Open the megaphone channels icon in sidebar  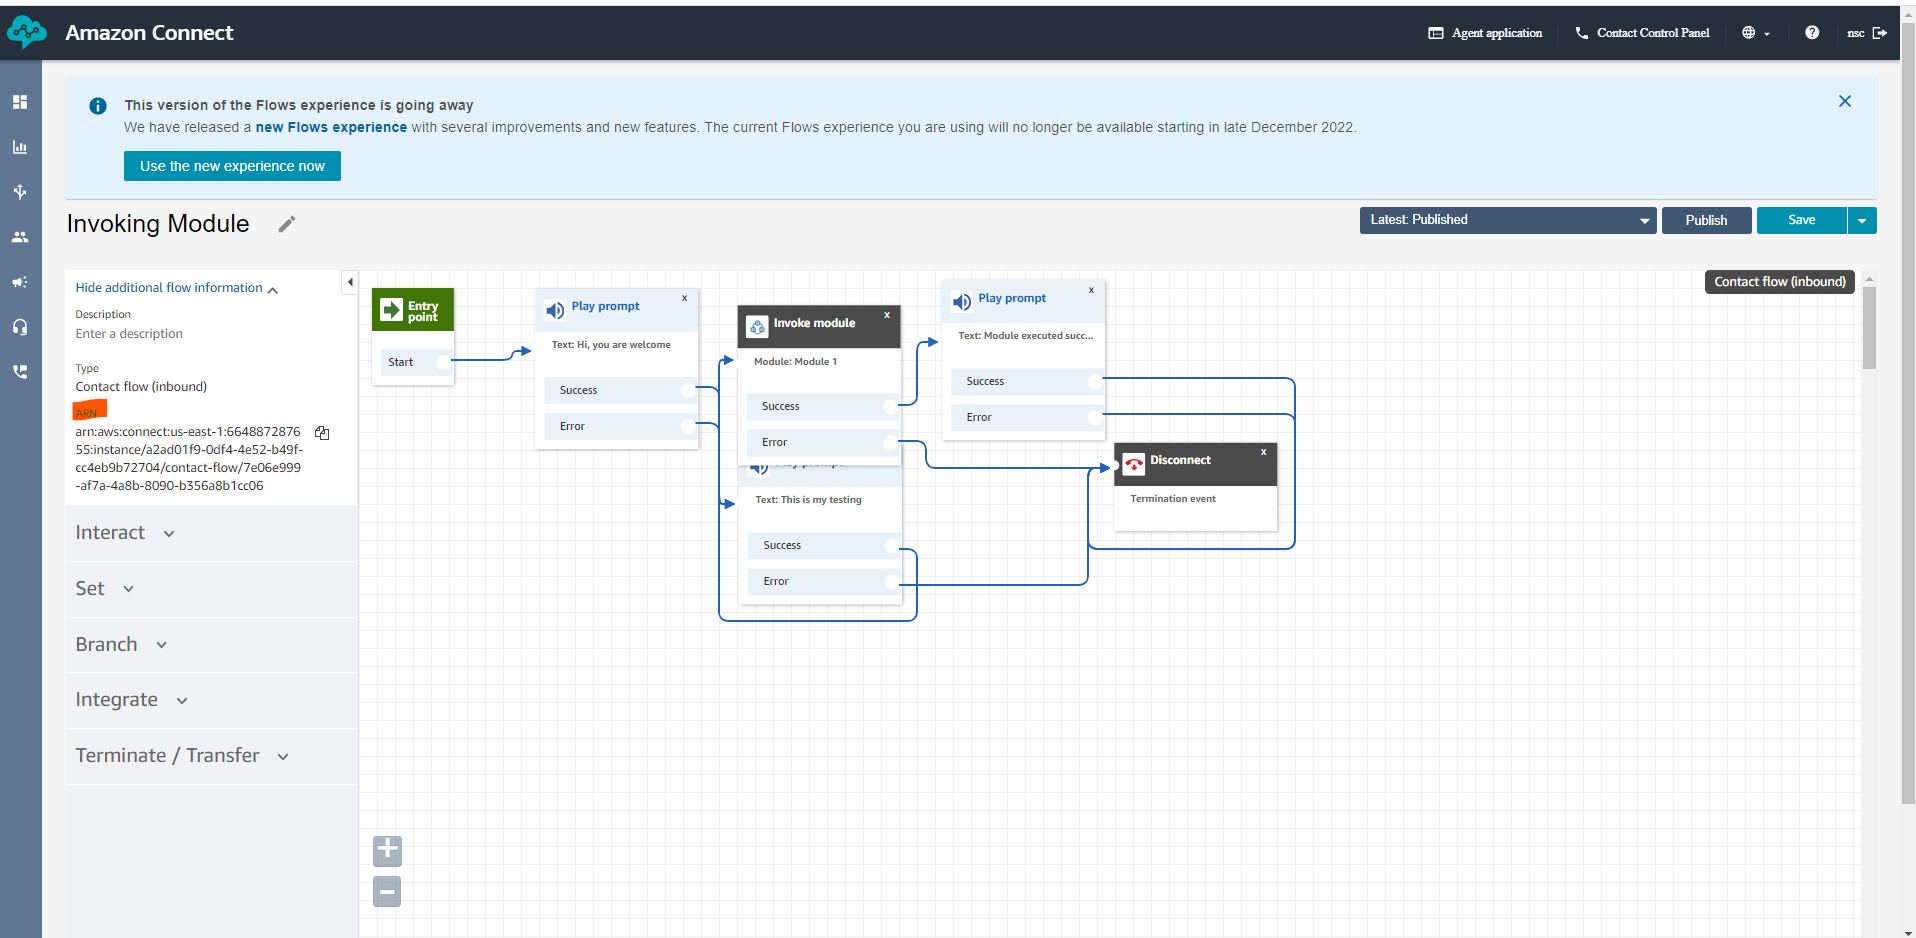20,282
